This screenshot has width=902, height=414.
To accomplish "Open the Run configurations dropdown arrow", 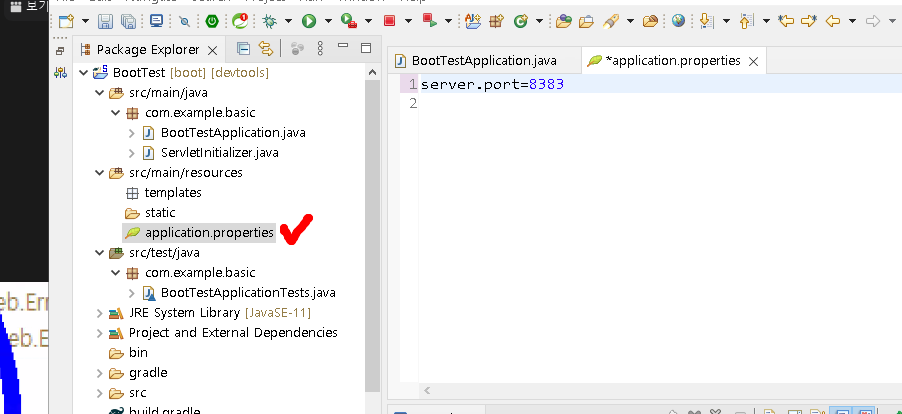I will tap(328, 21).
